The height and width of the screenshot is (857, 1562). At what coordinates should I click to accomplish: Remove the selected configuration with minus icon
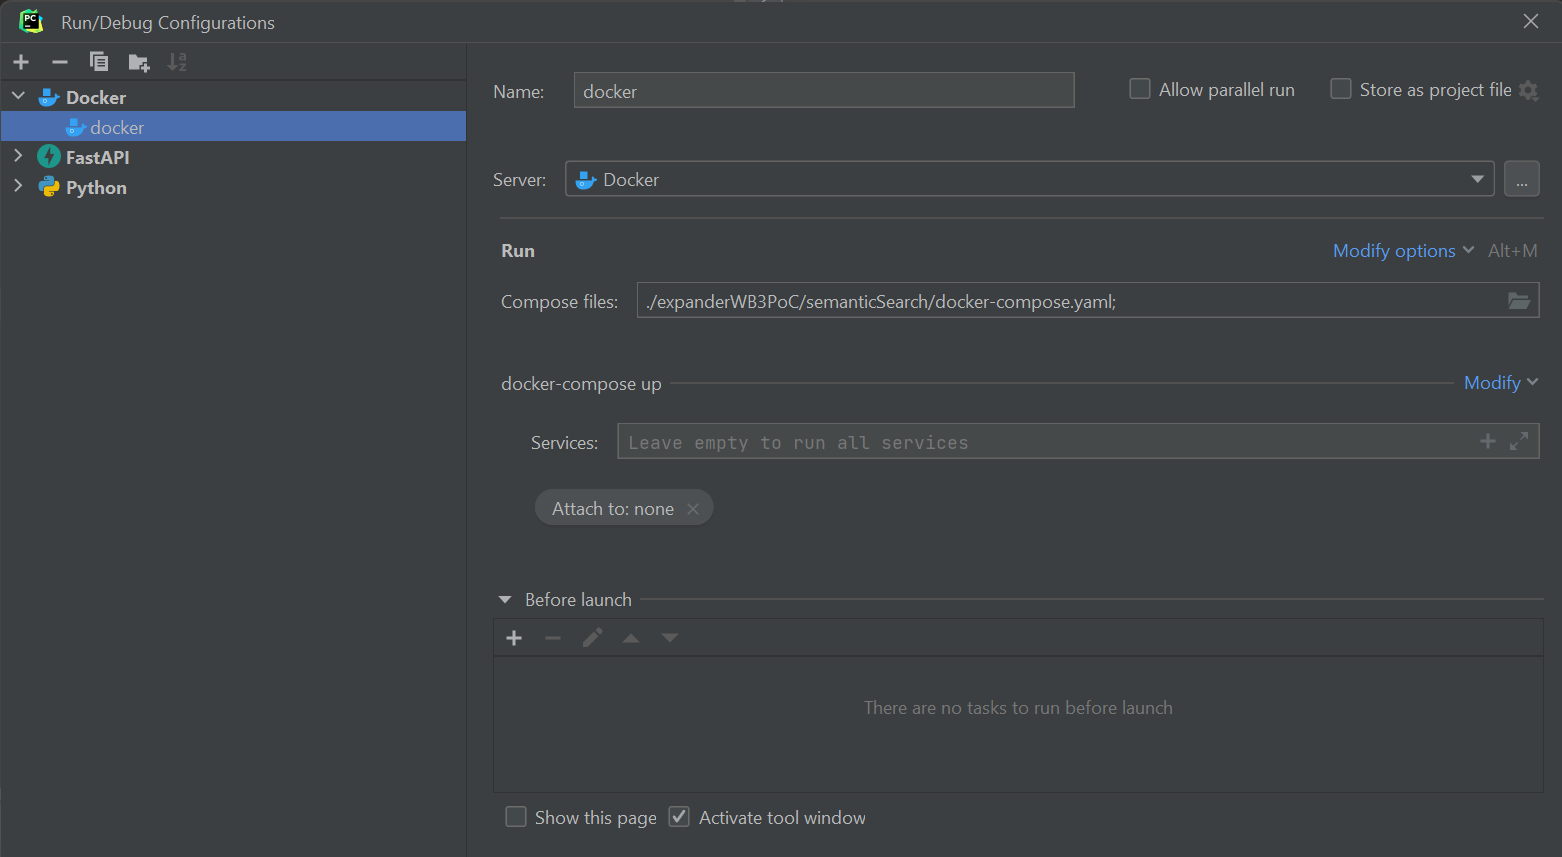coord(60,62)
